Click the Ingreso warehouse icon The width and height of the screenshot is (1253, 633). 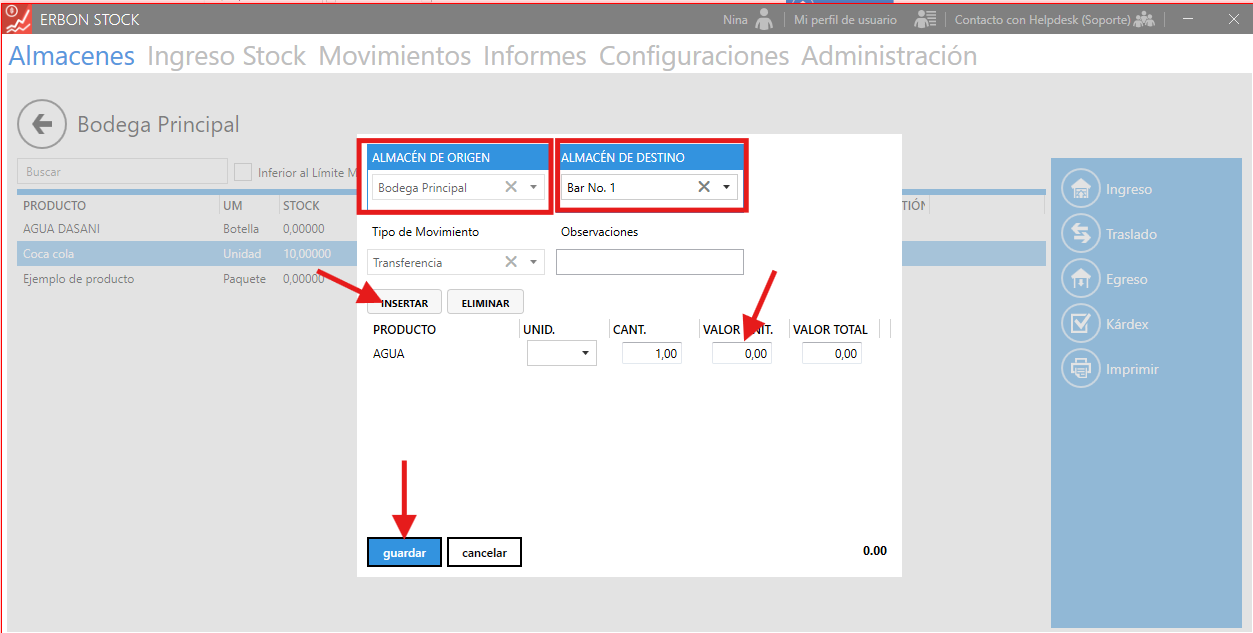coord(1080,189)
